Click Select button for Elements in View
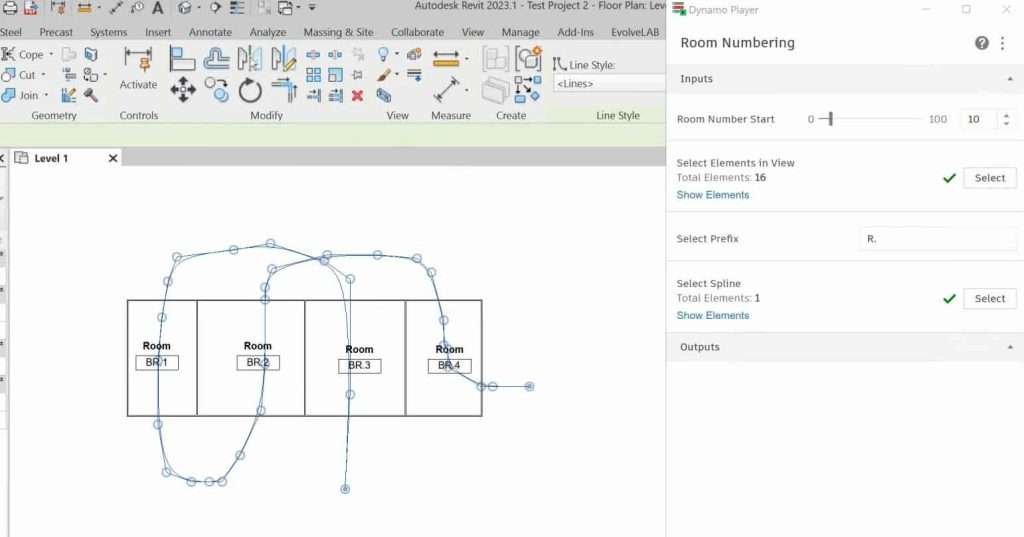This screenshot has height=537, width=1024. 989,178
